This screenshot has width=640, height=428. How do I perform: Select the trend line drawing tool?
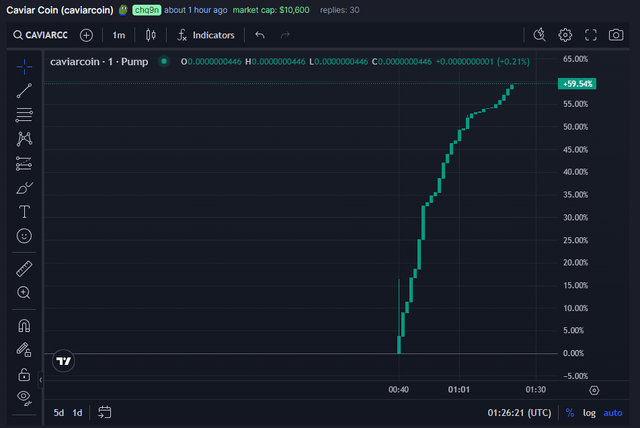pos(24,90)
